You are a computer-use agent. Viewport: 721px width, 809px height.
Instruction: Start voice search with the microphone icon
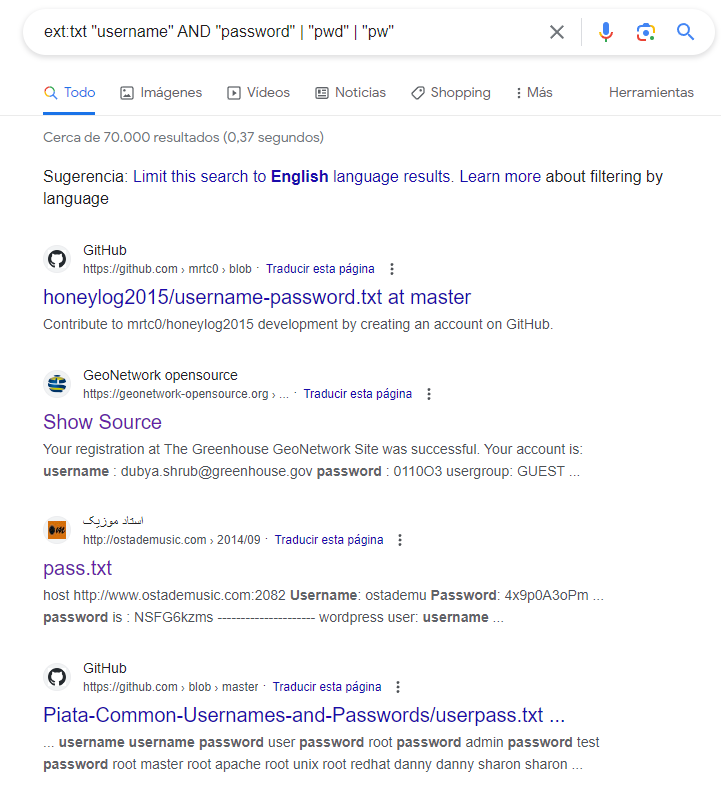pos(606,32)
